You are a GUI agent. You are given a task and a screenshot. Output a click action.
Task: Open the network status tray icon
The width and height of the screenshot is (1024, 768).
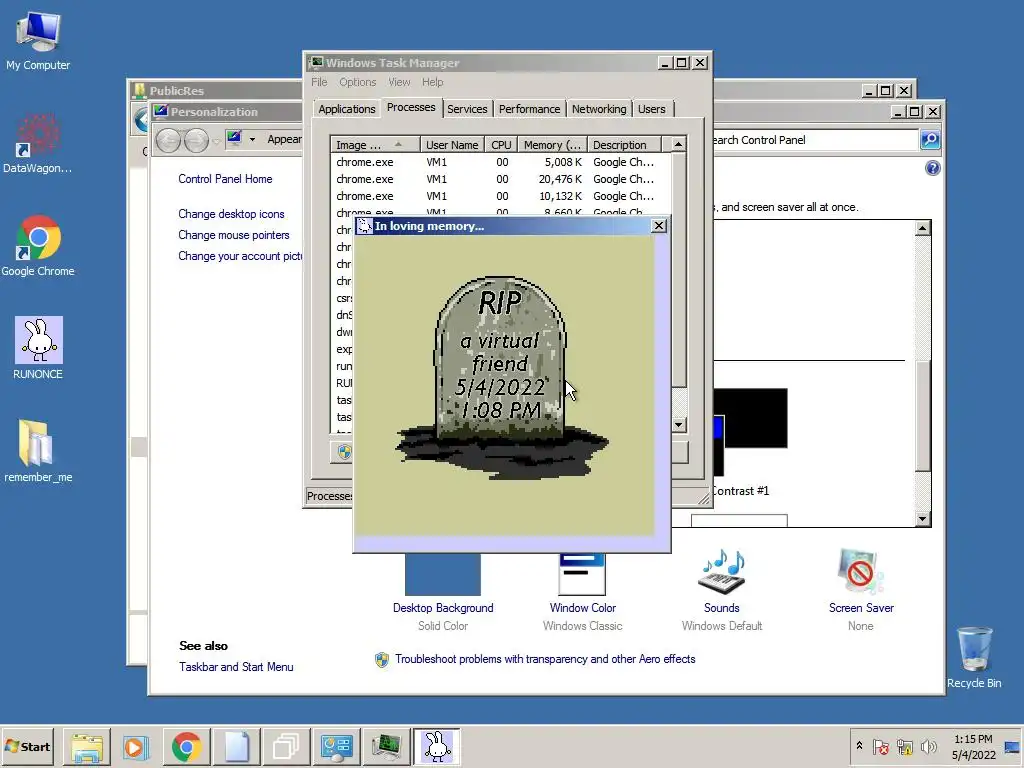point(904,746)
